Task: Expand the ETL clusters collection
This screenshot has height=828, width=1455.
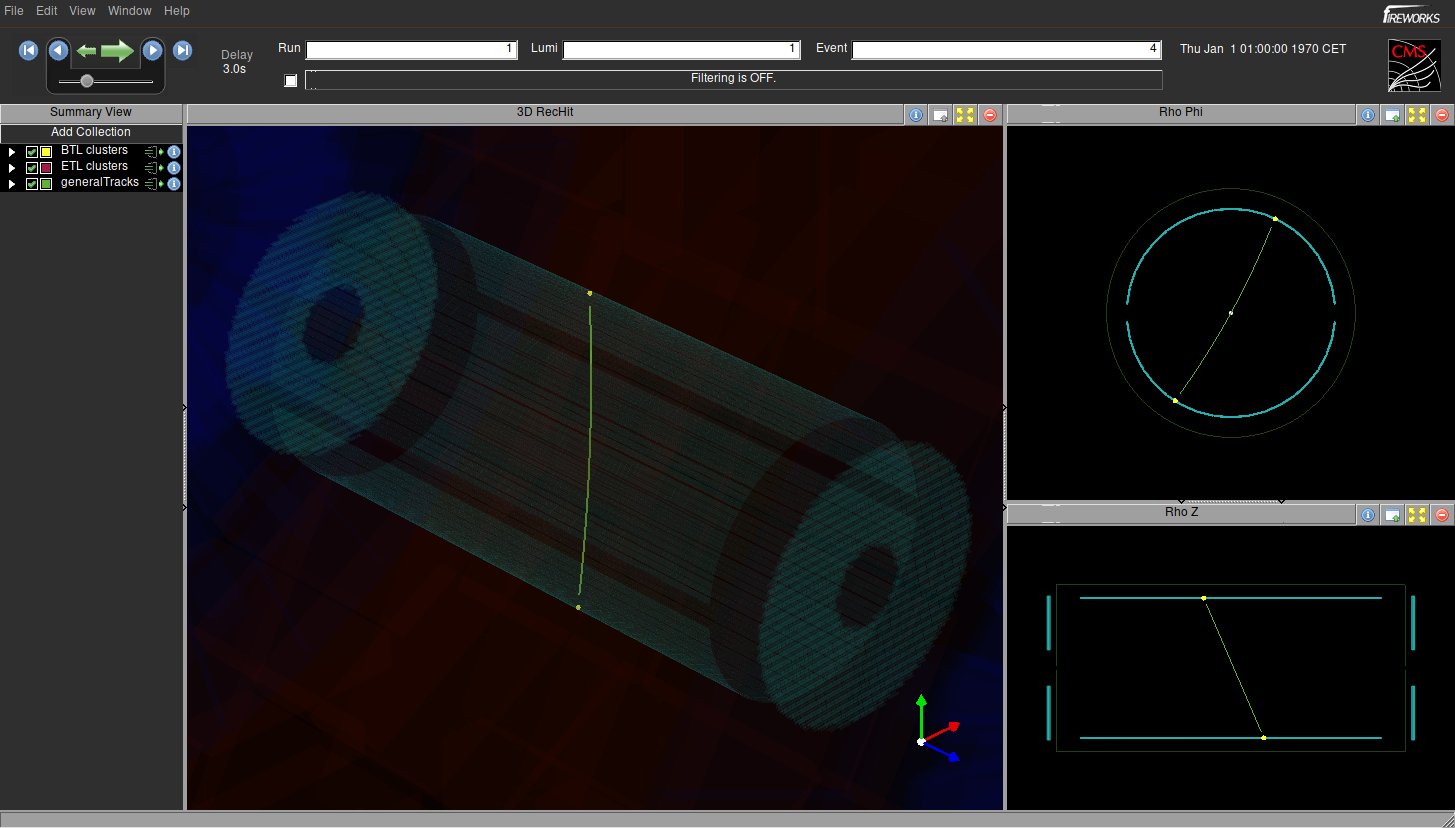Action: (x=12, y=168)
